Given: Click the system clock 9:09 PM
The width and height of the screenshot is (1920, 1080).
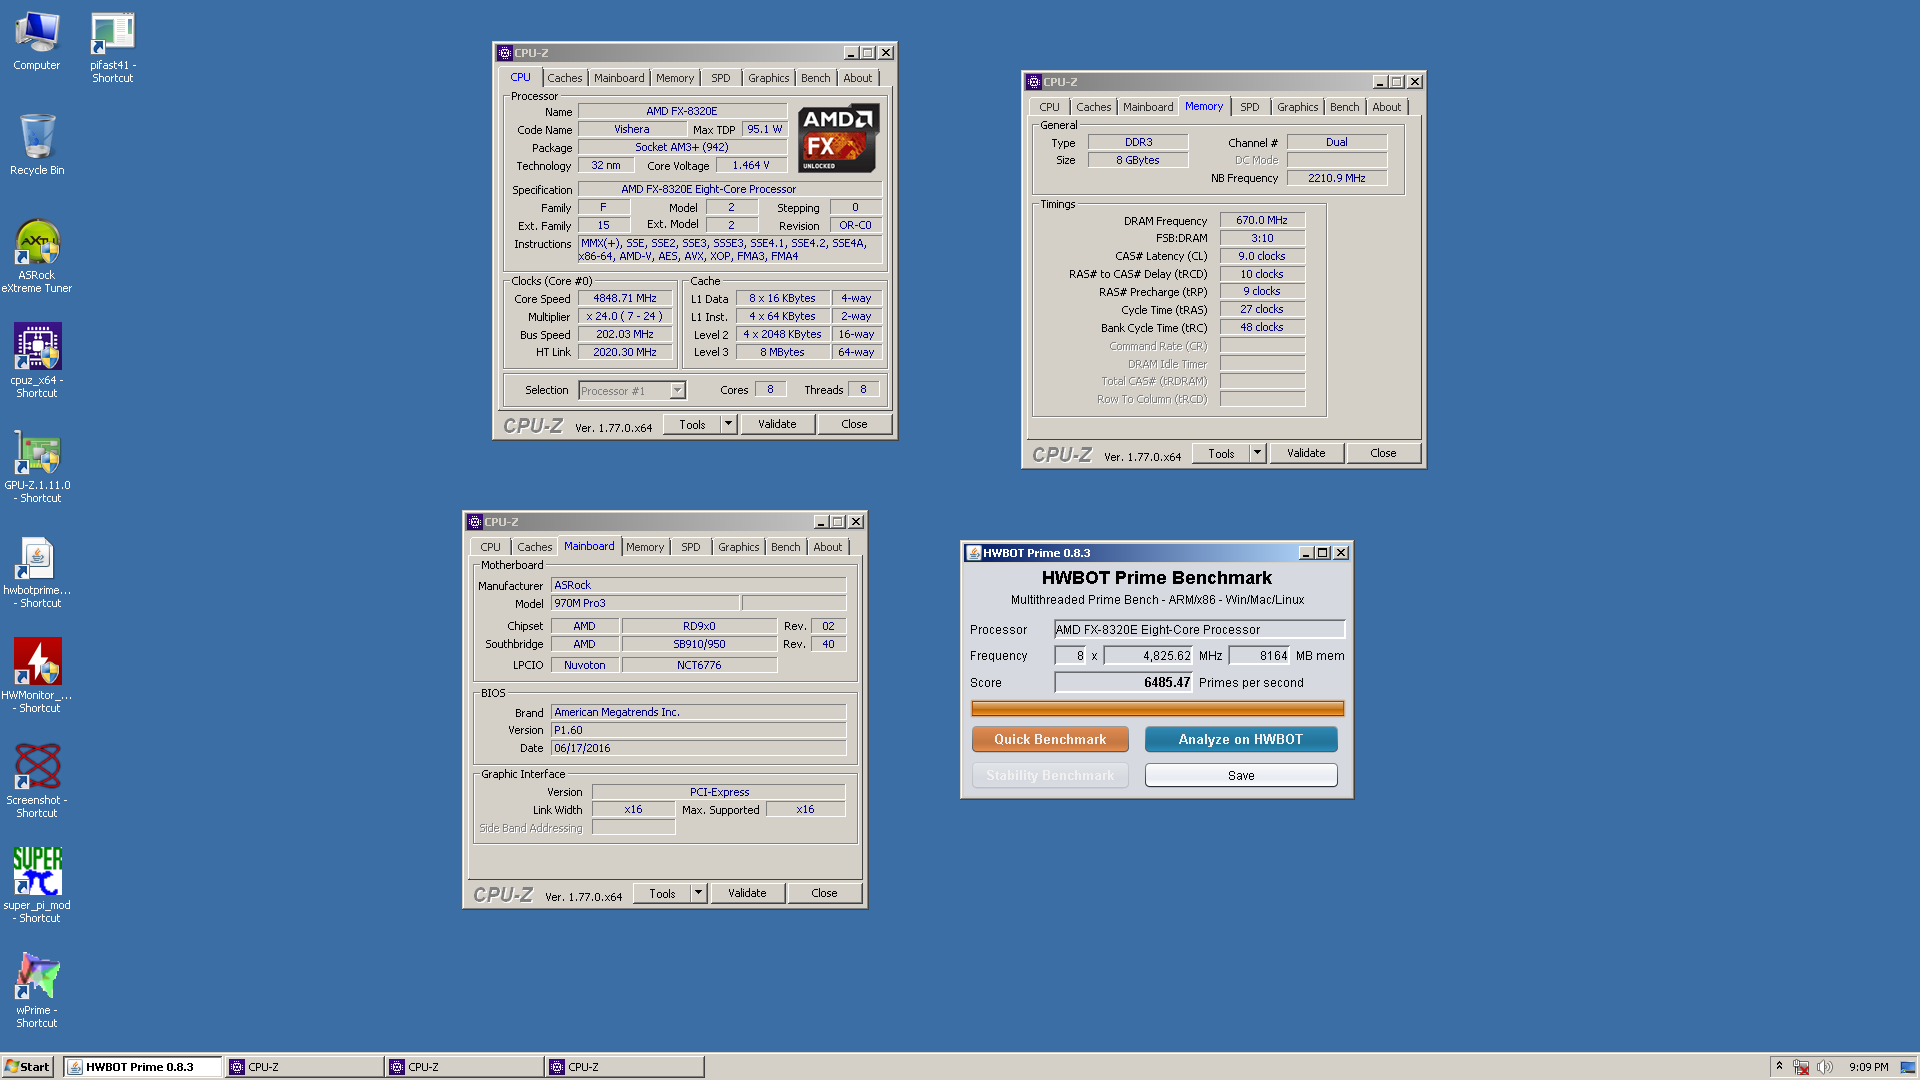Looking at the screenshot, I should click(1868, 1067).
